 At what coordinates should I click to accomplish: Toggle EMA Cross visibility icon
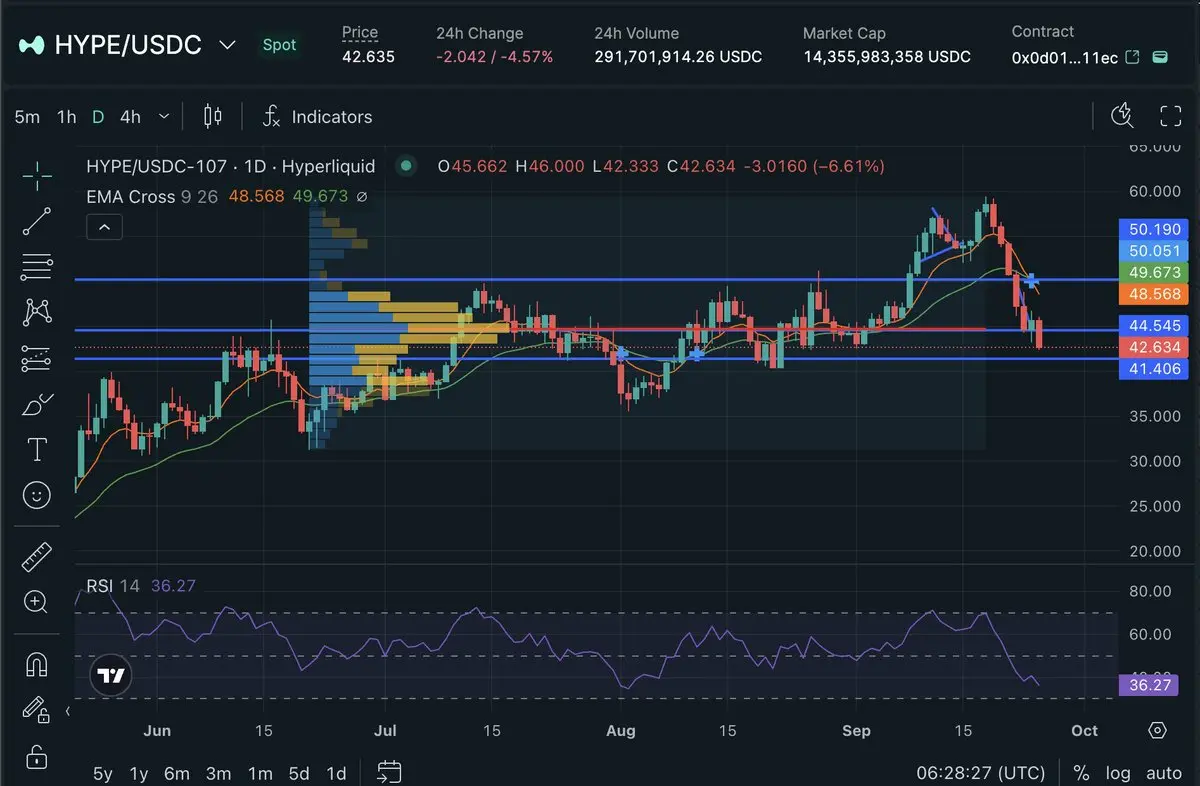361,197
